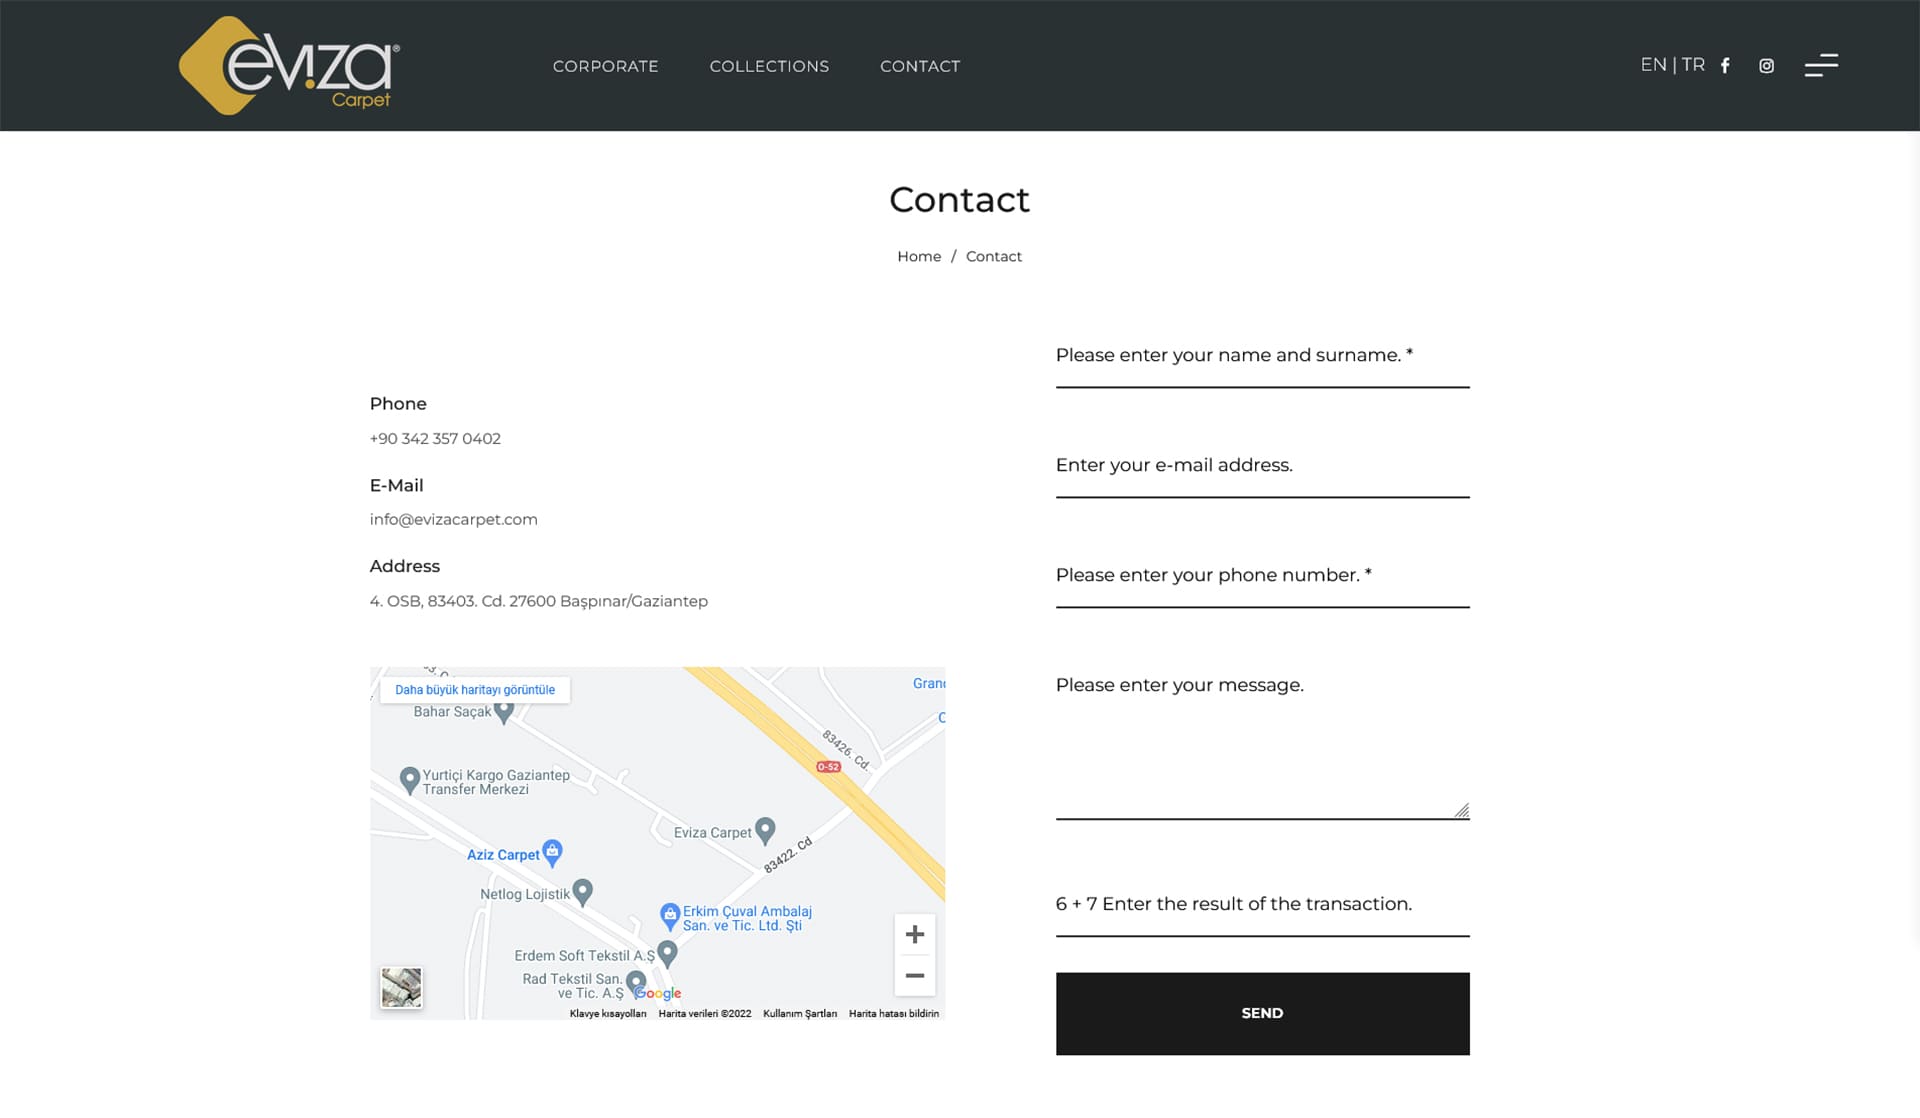Focus the name and surname field
Image resolution: width=1920 pixels, height=1118 pixels.
pos(1262,356)
